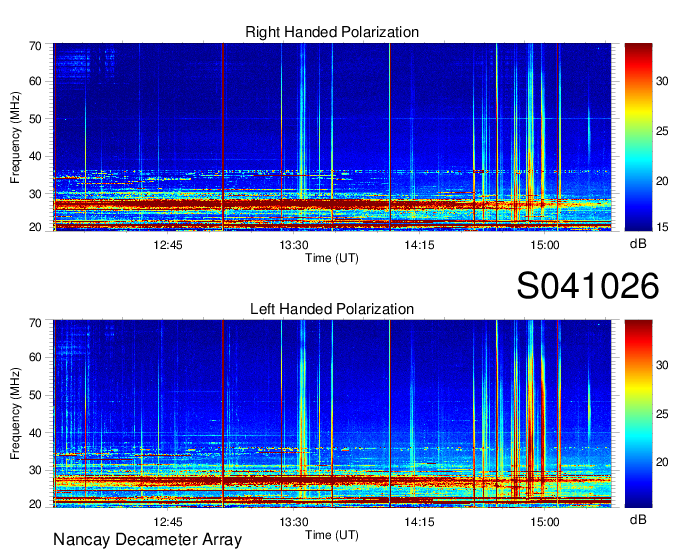Click the 40 frequency tick on bottom plot
This screenshot has width=680, height=552.
[x=35, y=432]
